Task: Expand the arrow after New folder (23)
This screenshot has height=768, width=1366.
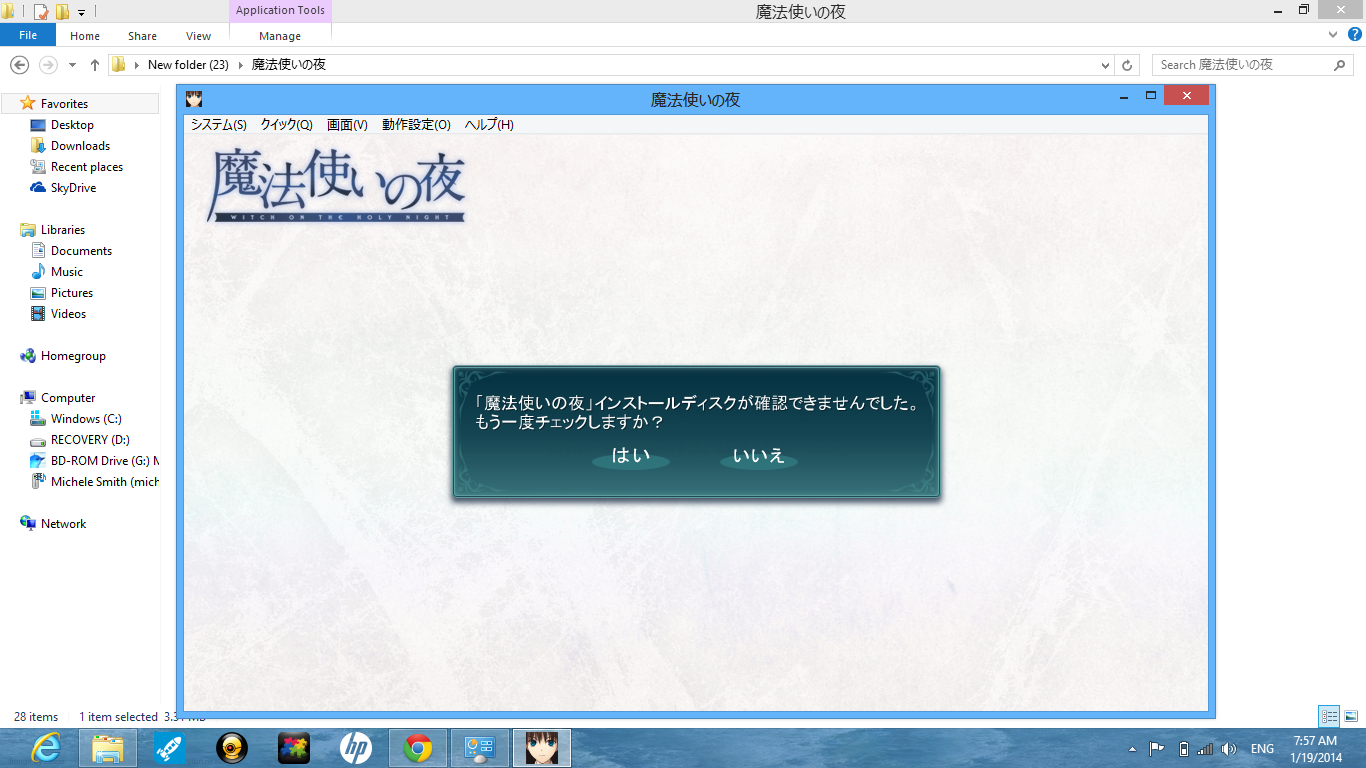Action: point(240,65)
